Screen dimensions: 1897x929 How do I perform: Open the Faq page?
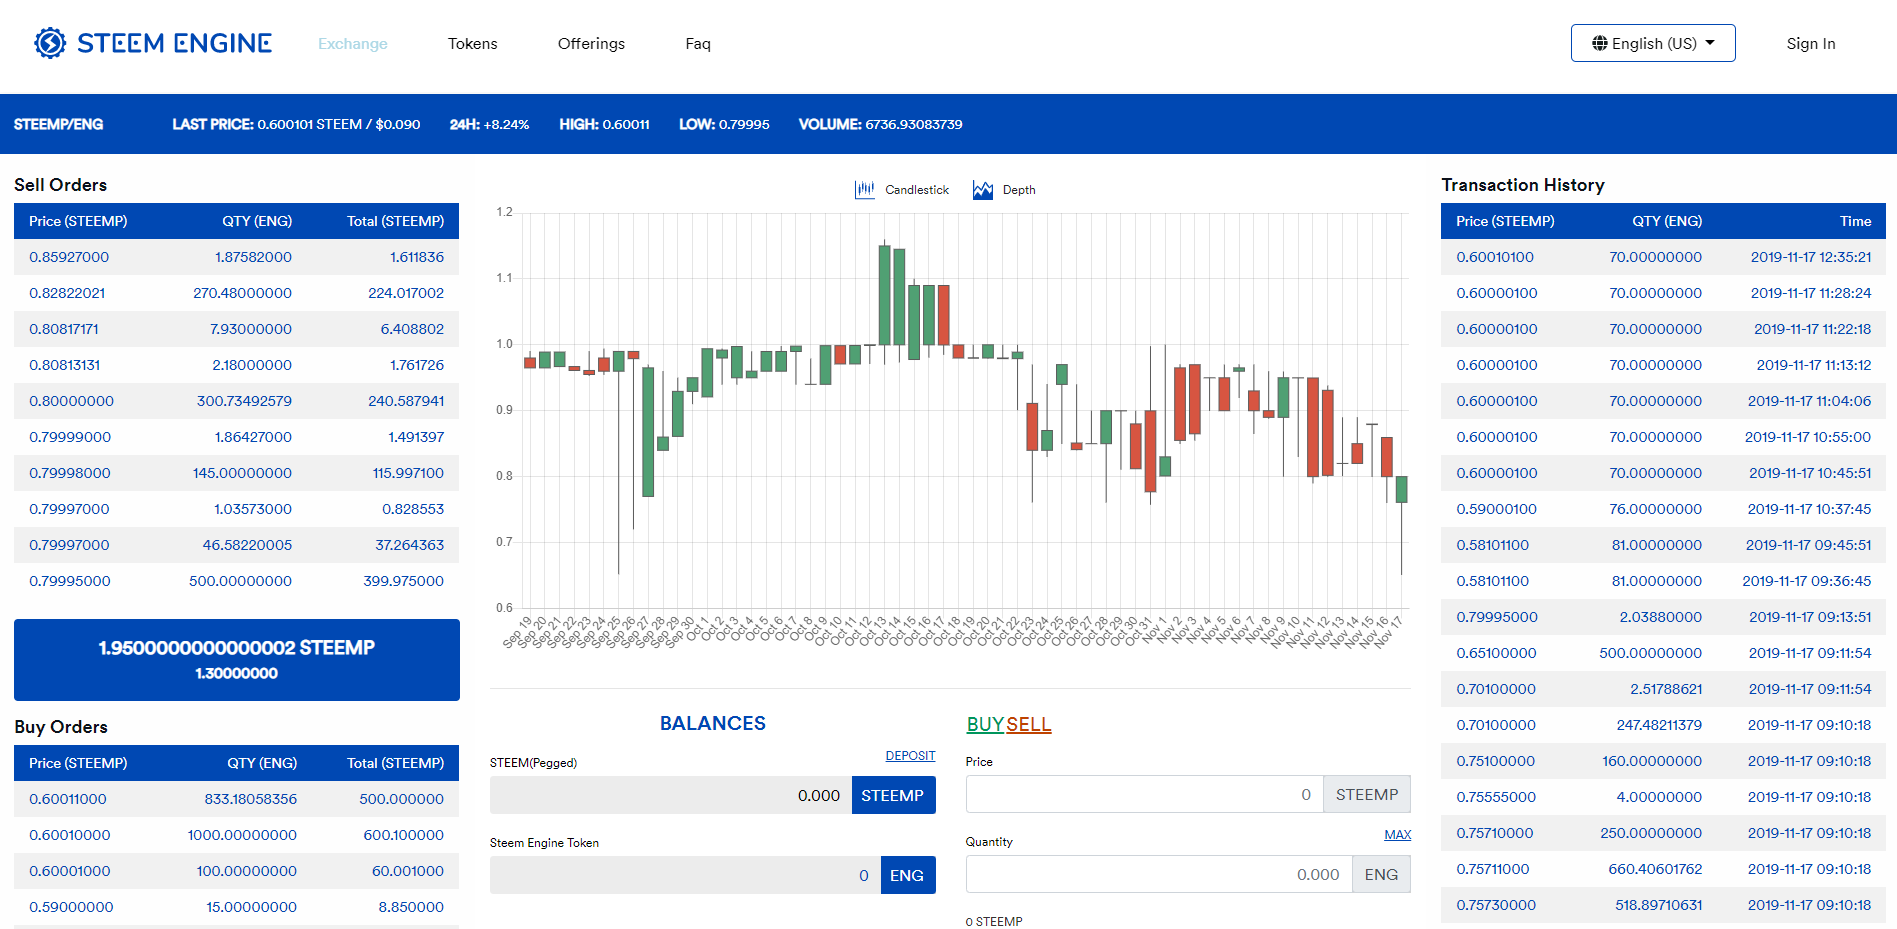tap(698, 44)
